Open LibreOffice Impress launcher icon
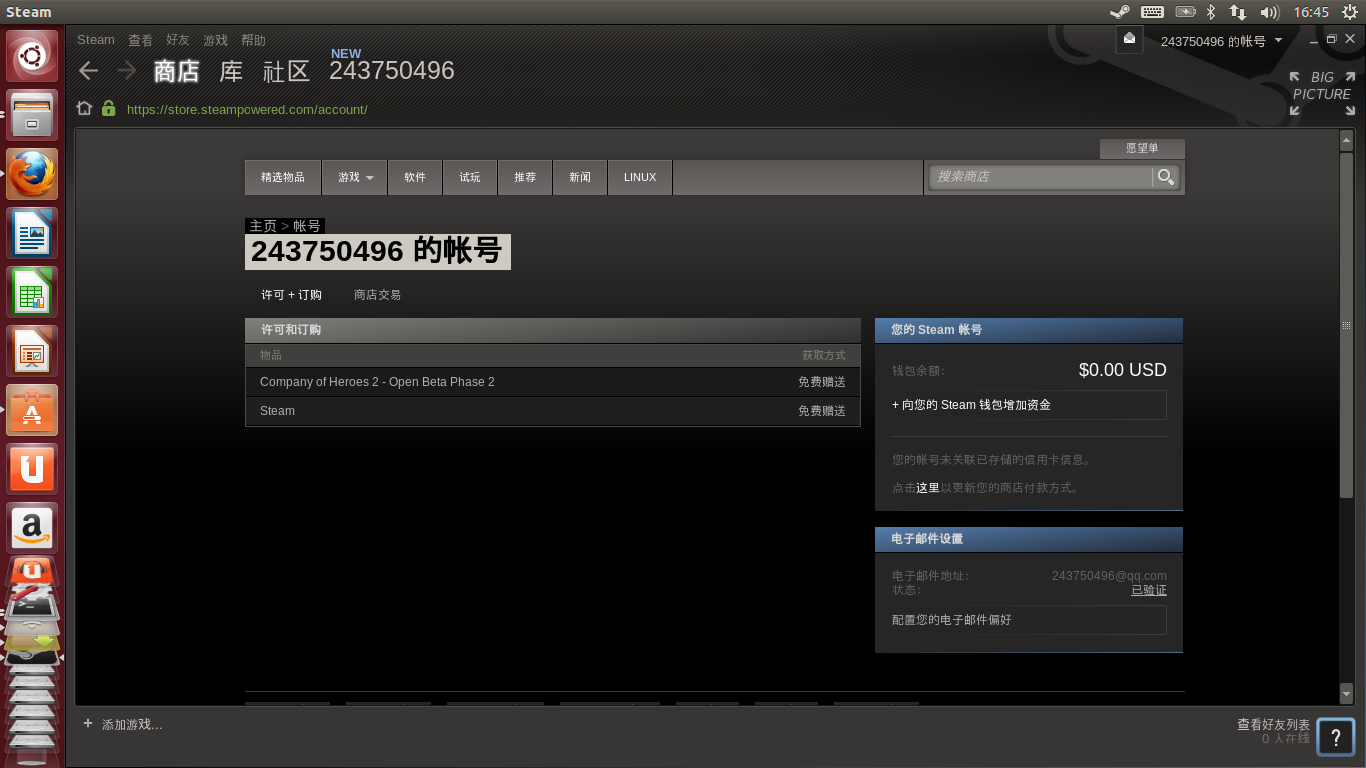This screenshot has height=768, width=1366. click(x=32, y=351)
